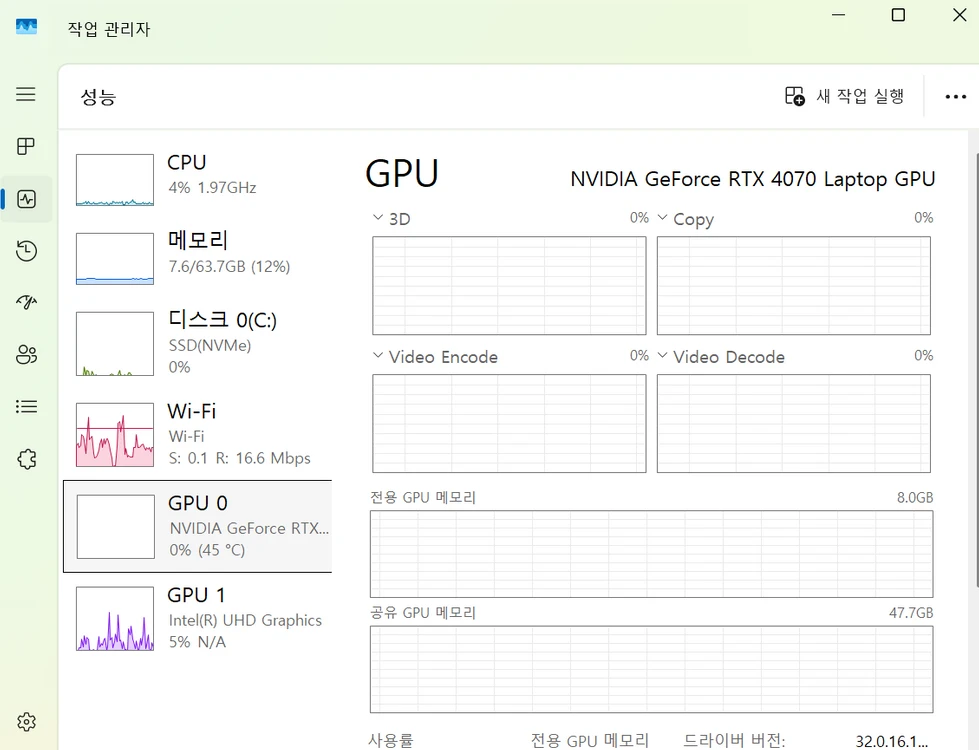Open the App history page icon

click(x=26, y=251)
